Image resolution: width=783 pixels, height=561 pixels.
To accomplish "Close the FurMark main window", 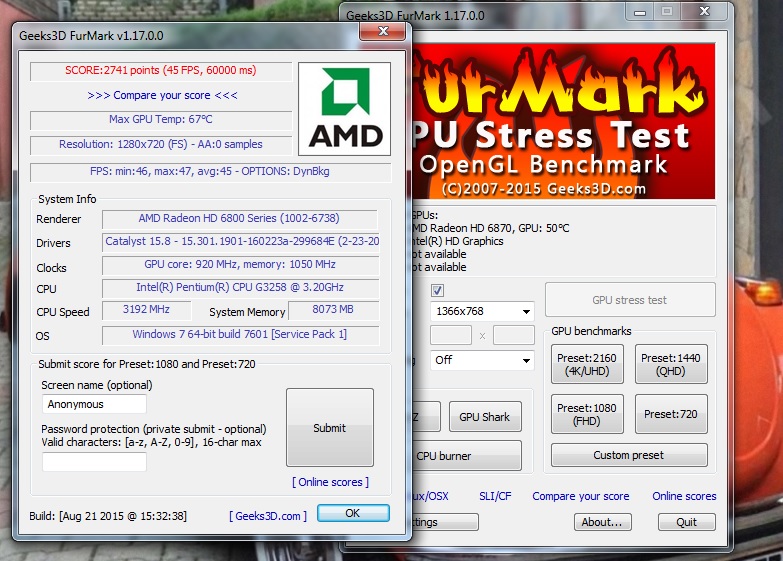I will [x=705, y=11].
